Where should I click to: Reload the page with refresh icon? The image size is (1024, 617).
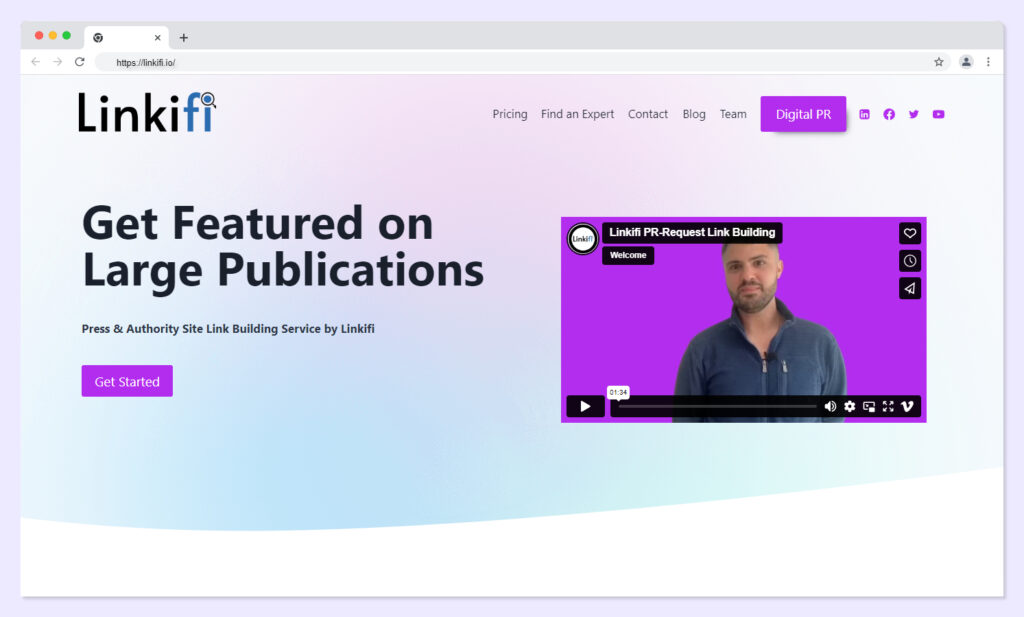tap(80, 61)
